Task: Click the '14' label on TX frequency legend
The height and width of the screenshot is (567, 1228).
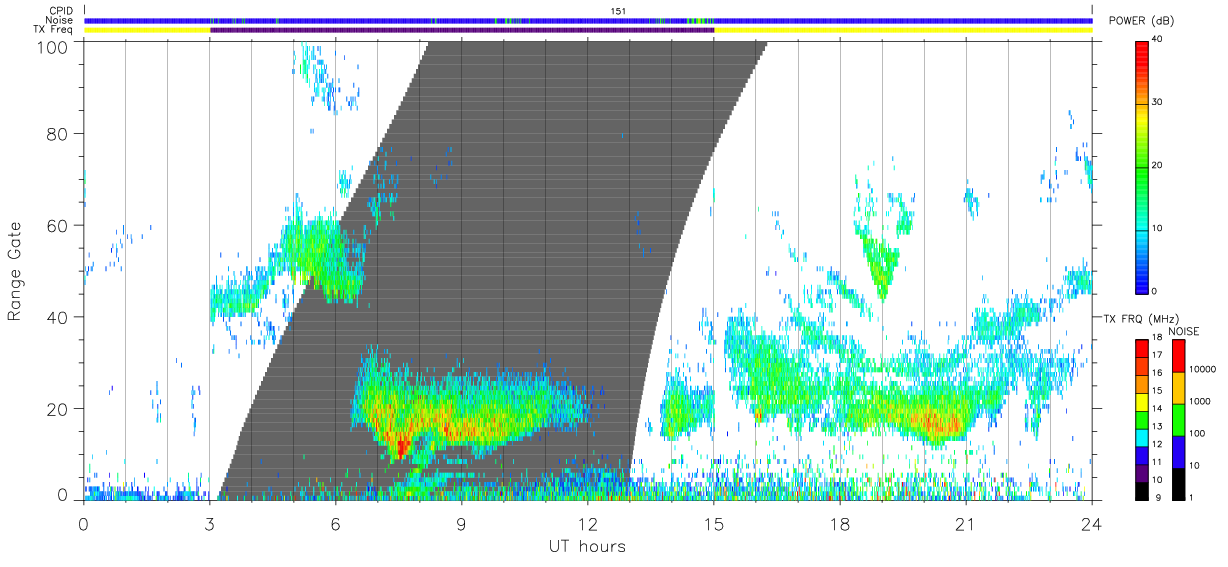Action: 1156,410
